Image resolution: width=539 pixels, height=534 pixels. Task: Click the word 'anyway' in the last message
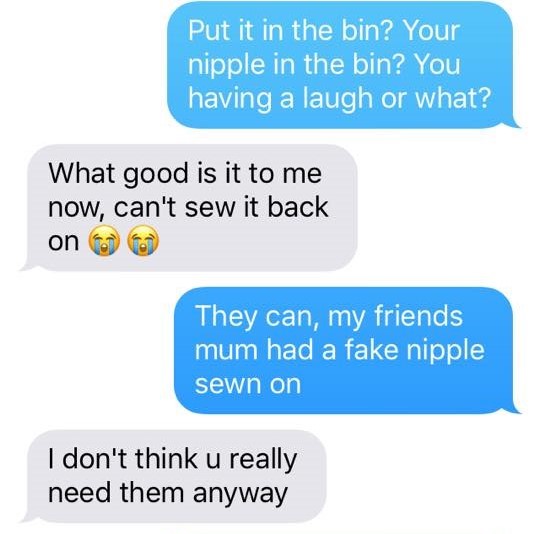point(240,494)
